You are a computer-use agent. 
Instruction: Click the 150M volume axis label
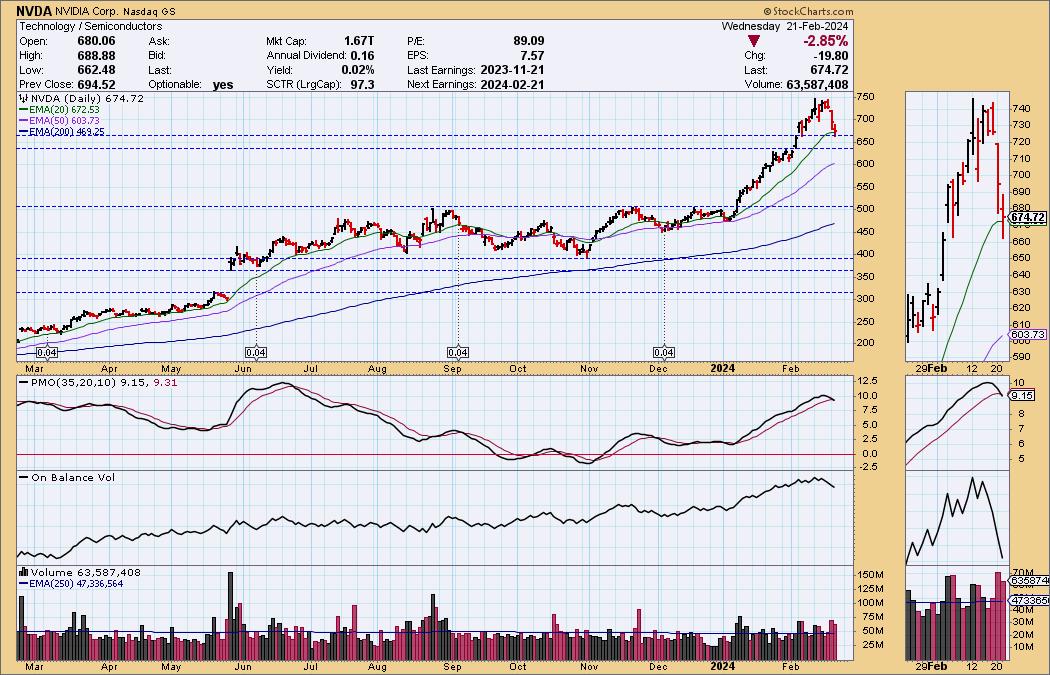870,575
